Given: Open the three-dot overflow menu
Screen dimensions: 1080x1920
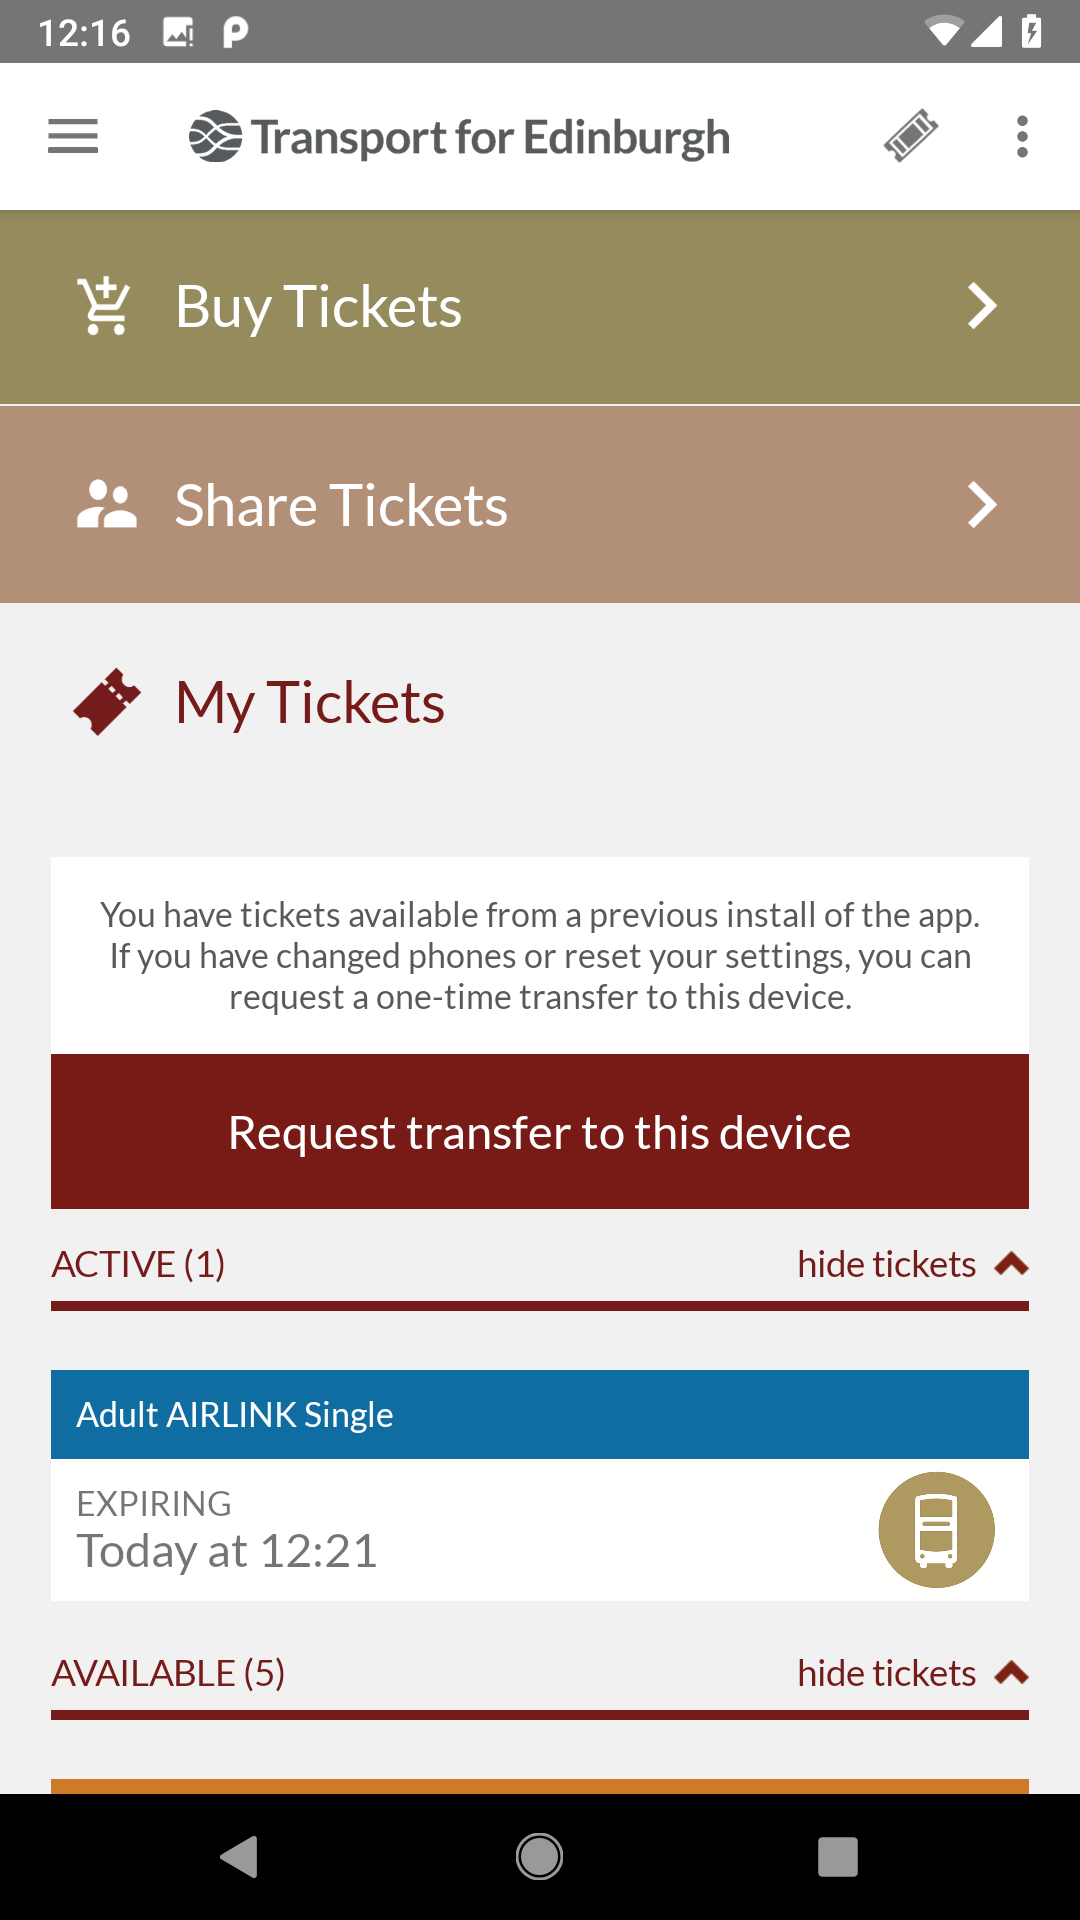Looking at the screenshot, I should click(1021, 136).
